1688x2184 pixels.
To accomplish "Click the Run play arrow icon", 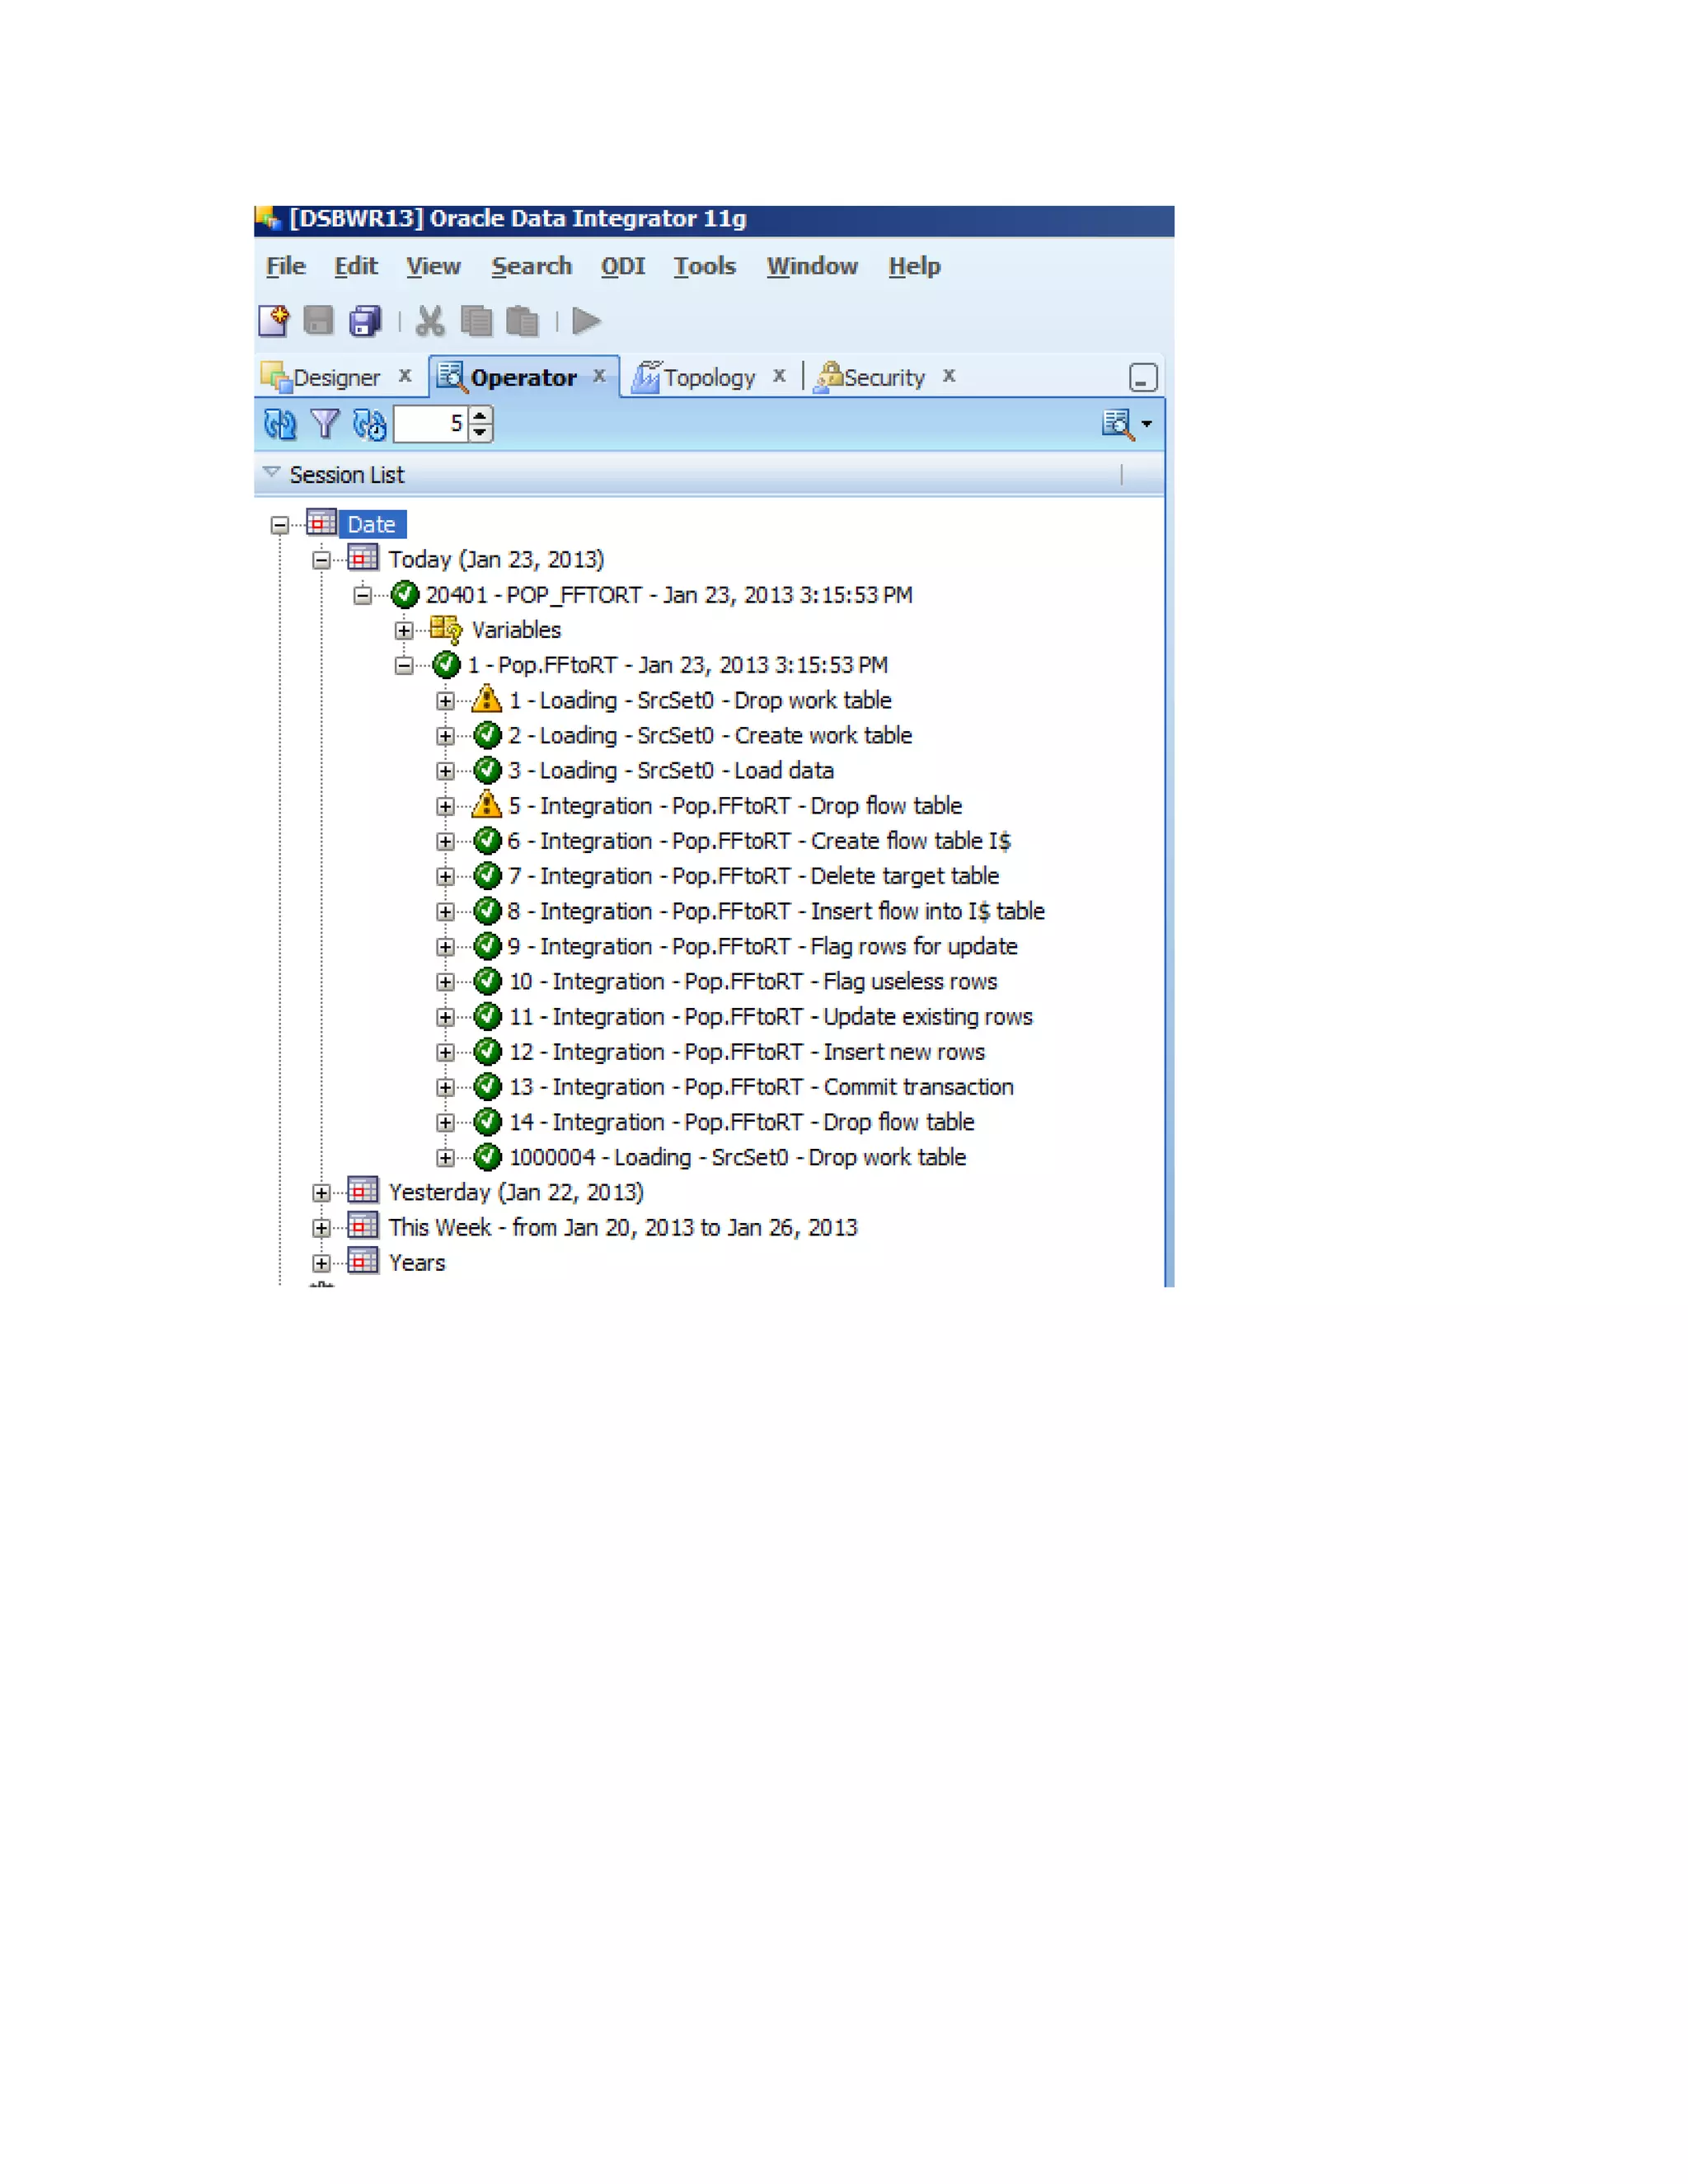I will [x=586, y=321].
